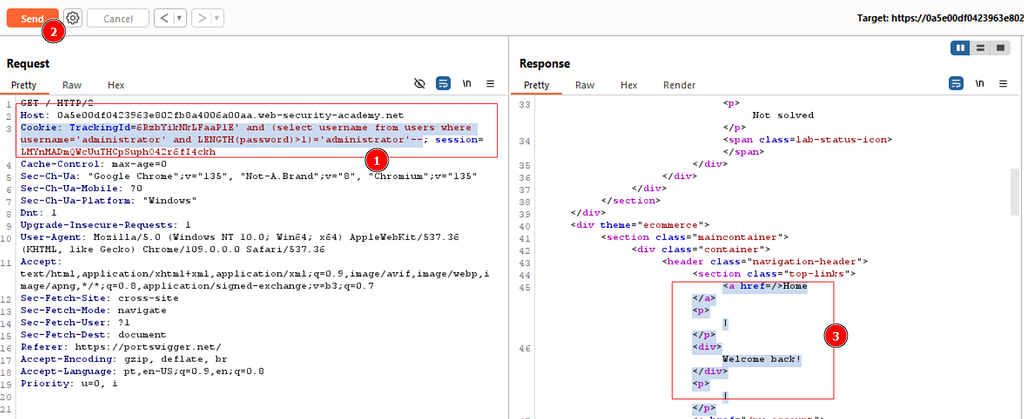
Task: Click 'header class="navigation-header"' line
Action: [x=765, y=261]
